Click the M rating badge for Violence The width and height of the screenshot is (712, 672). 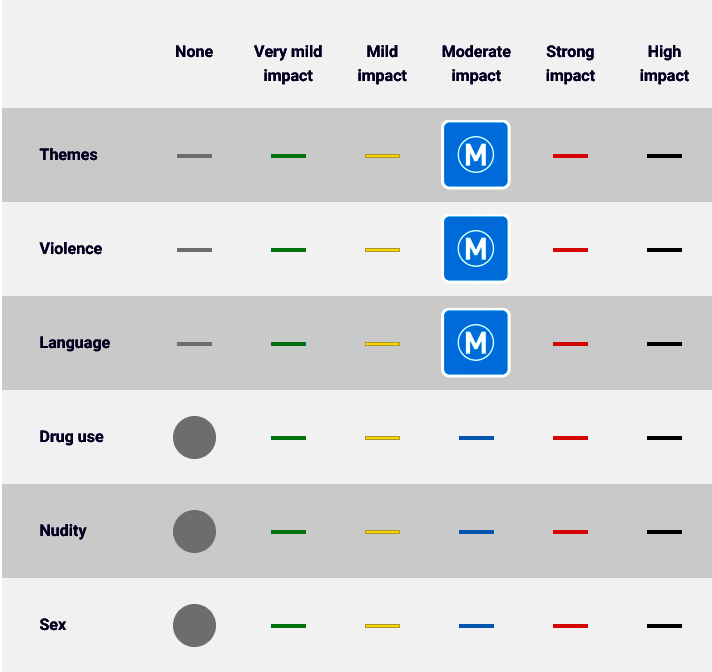pyautogui.click(x=476, y=249)
